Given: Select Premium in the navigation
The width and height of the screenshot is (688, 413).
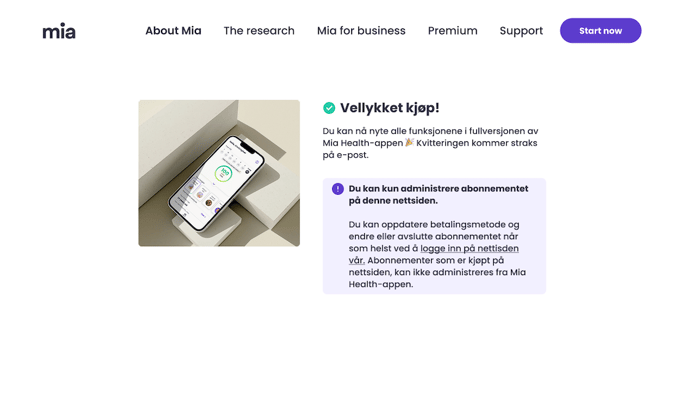Looking at the screenshot, I should (452, 31).
